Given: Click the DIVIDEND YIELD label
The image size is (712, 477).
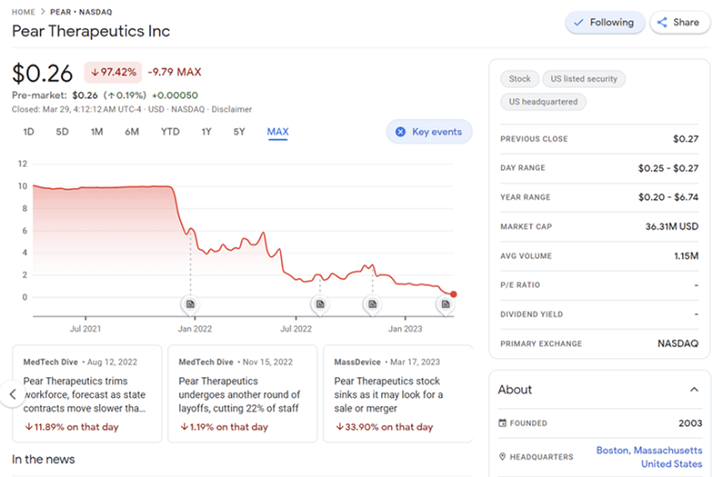Looking at the screenshot, I should tap(531, 314).
